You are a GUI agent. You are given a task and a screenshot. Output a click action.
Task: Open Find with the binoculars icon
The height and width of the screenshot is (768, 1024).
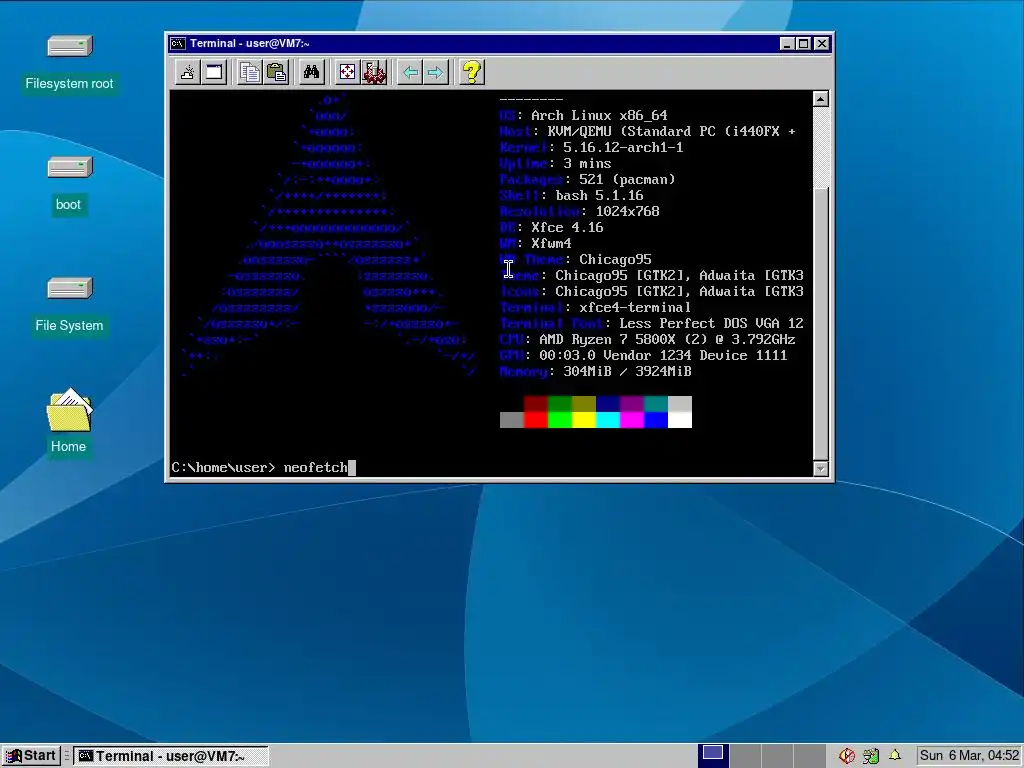312,72
